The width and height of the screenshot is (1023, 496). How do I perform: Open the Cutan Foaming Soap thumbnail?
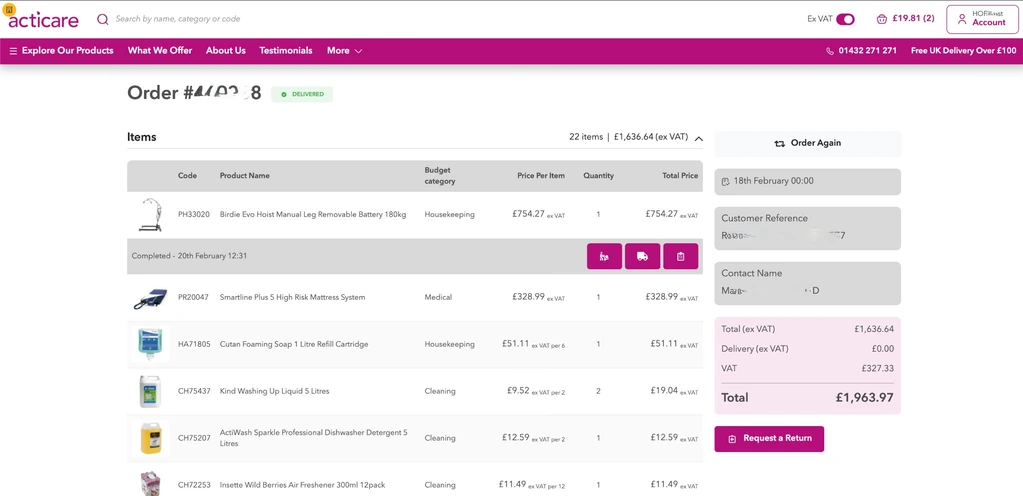click(x=151, y=344)
